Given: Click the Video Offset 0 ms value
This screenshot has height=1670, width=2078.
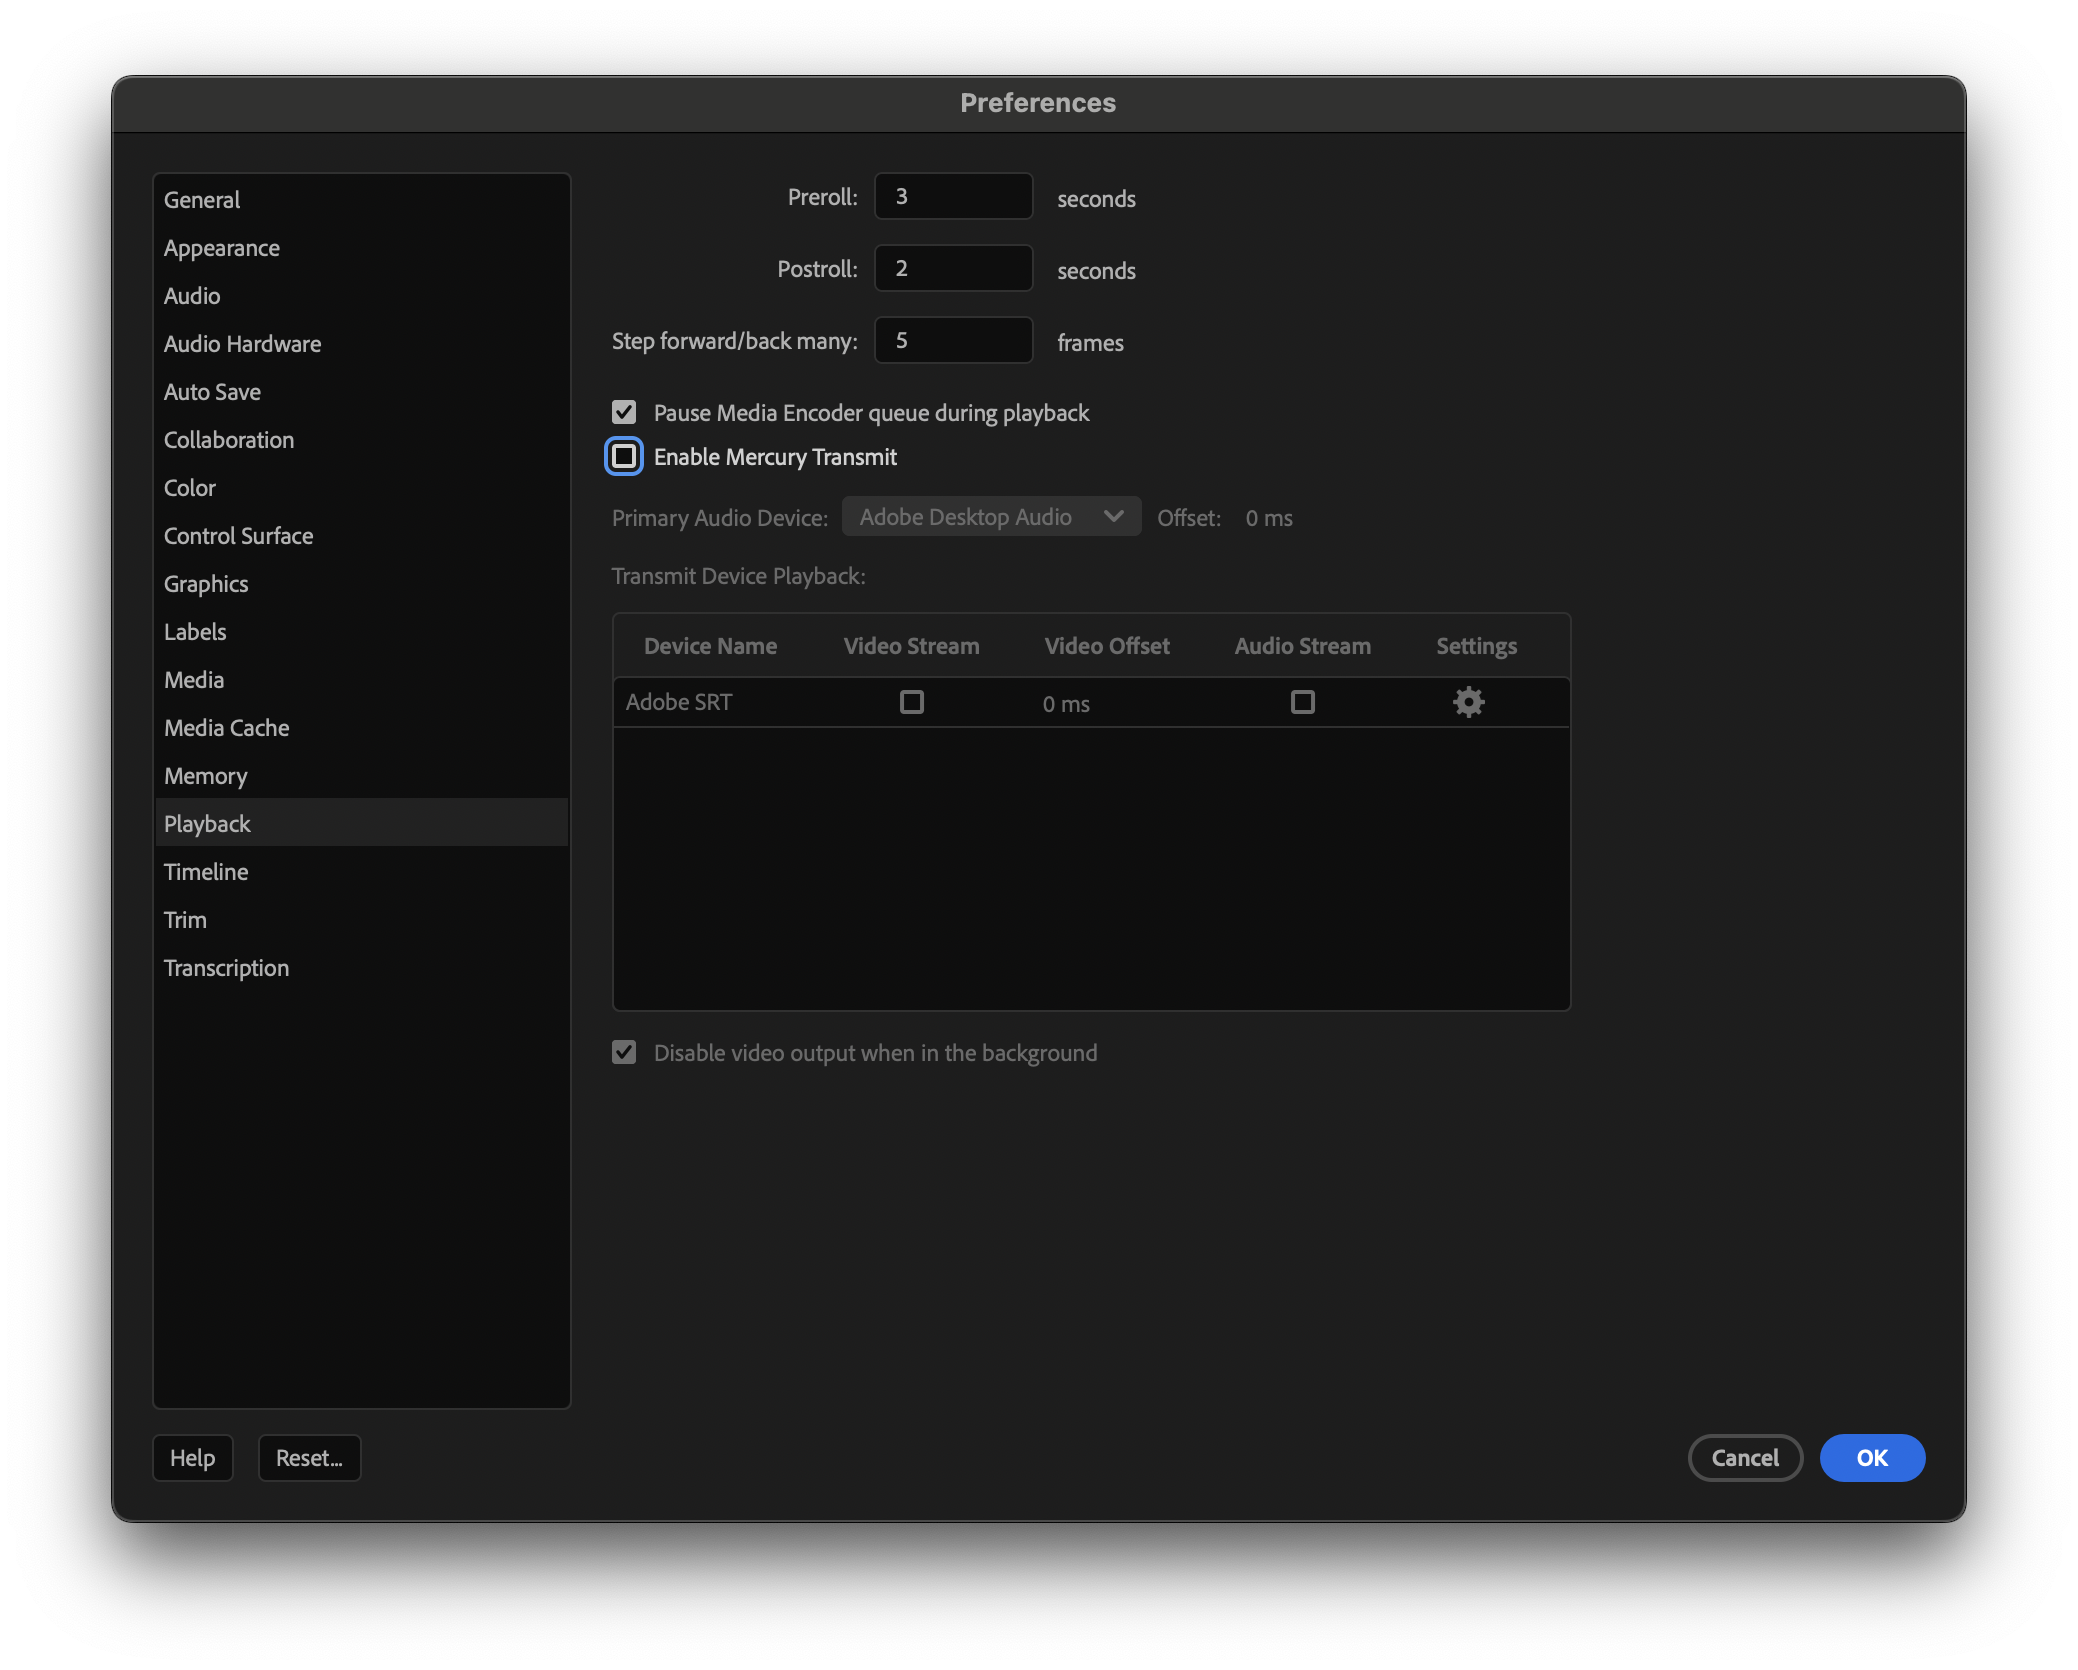Looking at the screenshot, I should (x=1066, y=704).
